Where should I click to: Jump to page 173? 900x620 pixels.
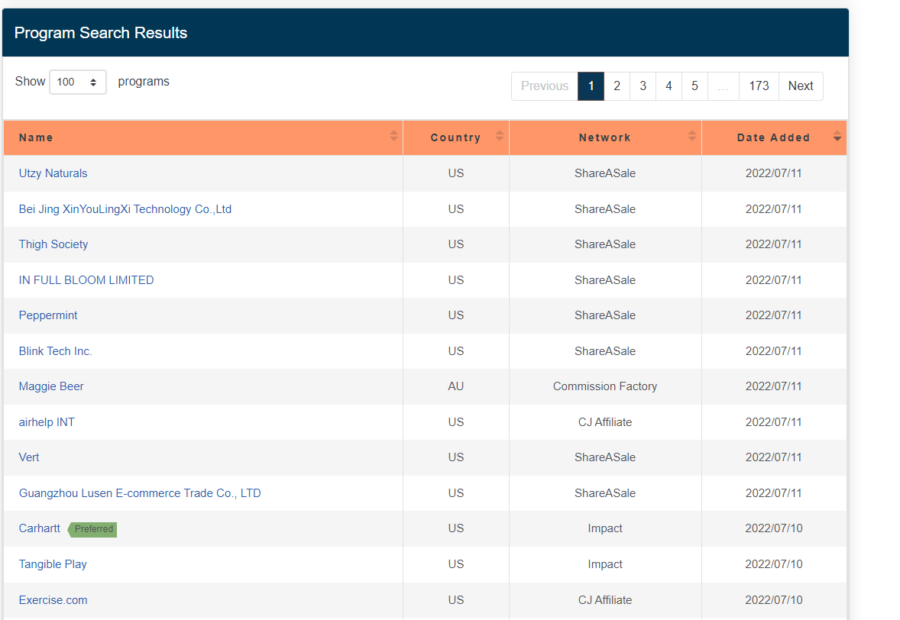pyautogui.click(x=759, y=86)
